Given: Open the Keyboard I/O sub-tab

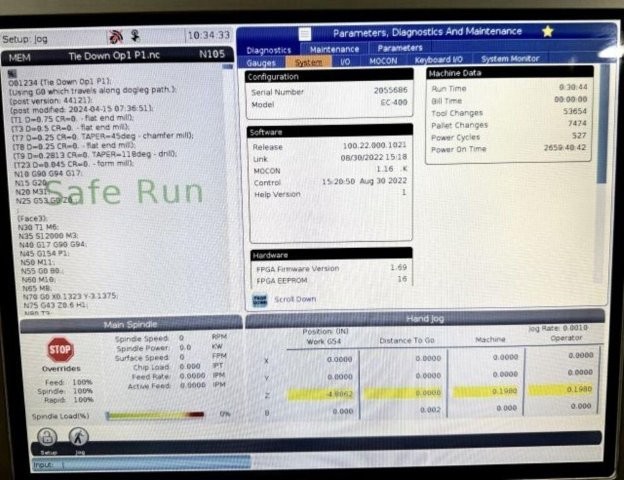Looking at the screenshot, I should coord(439,60).
